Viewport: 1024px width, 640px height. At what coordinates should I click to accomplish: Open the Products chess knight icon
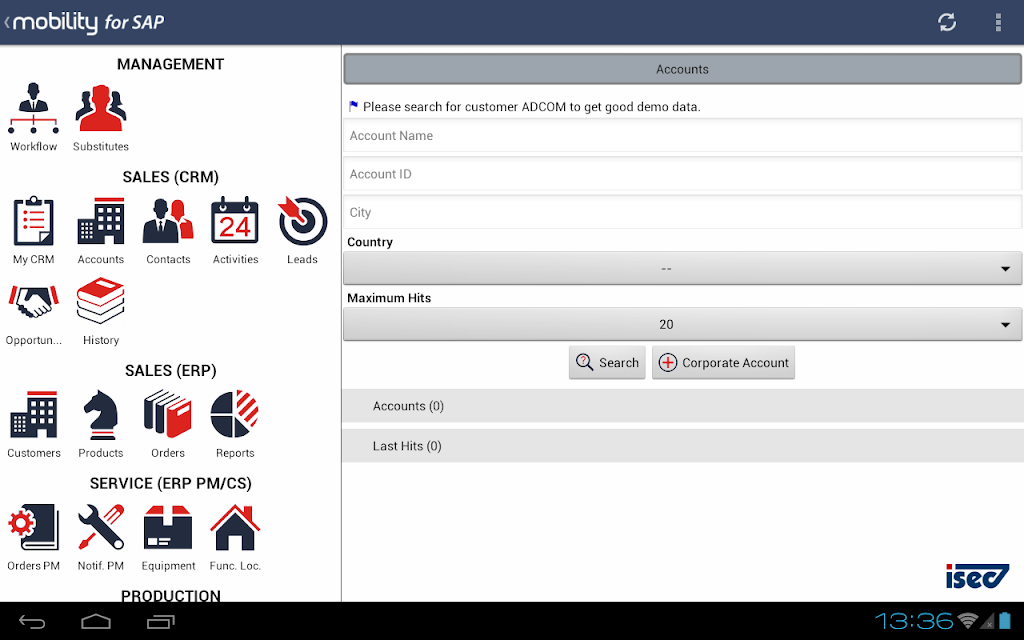click(x=101, y=415)
